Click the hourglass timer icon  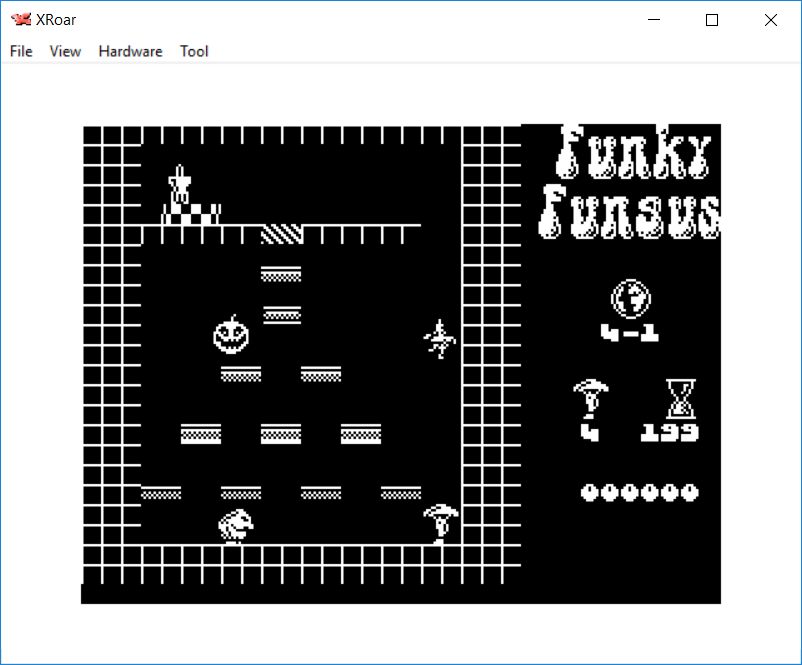tap(680, 398)
